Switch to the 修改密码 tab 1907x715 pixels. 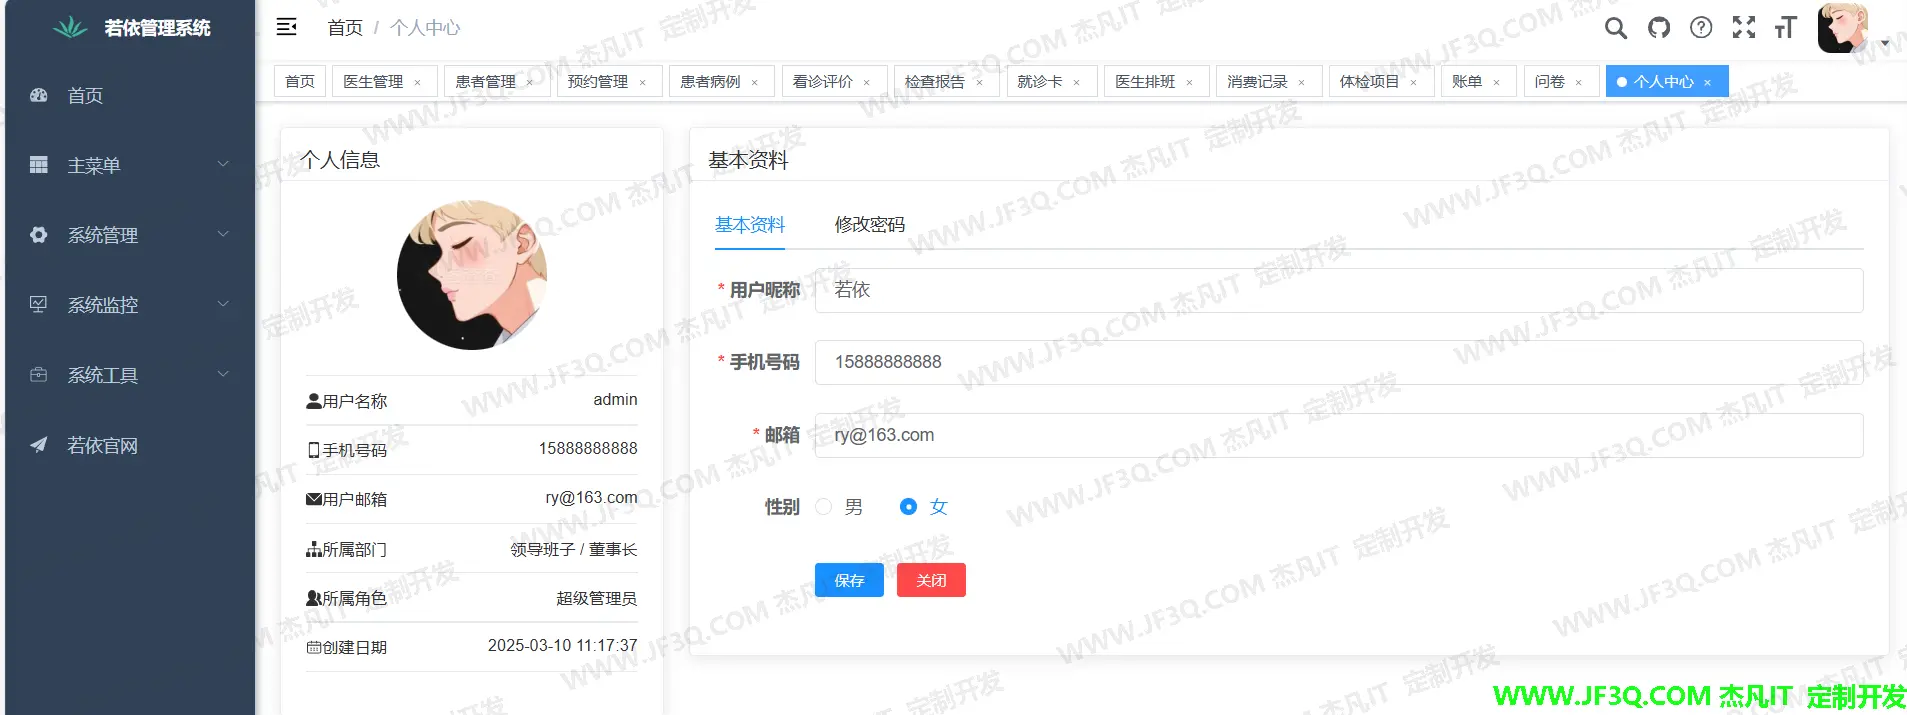point(869,225)
